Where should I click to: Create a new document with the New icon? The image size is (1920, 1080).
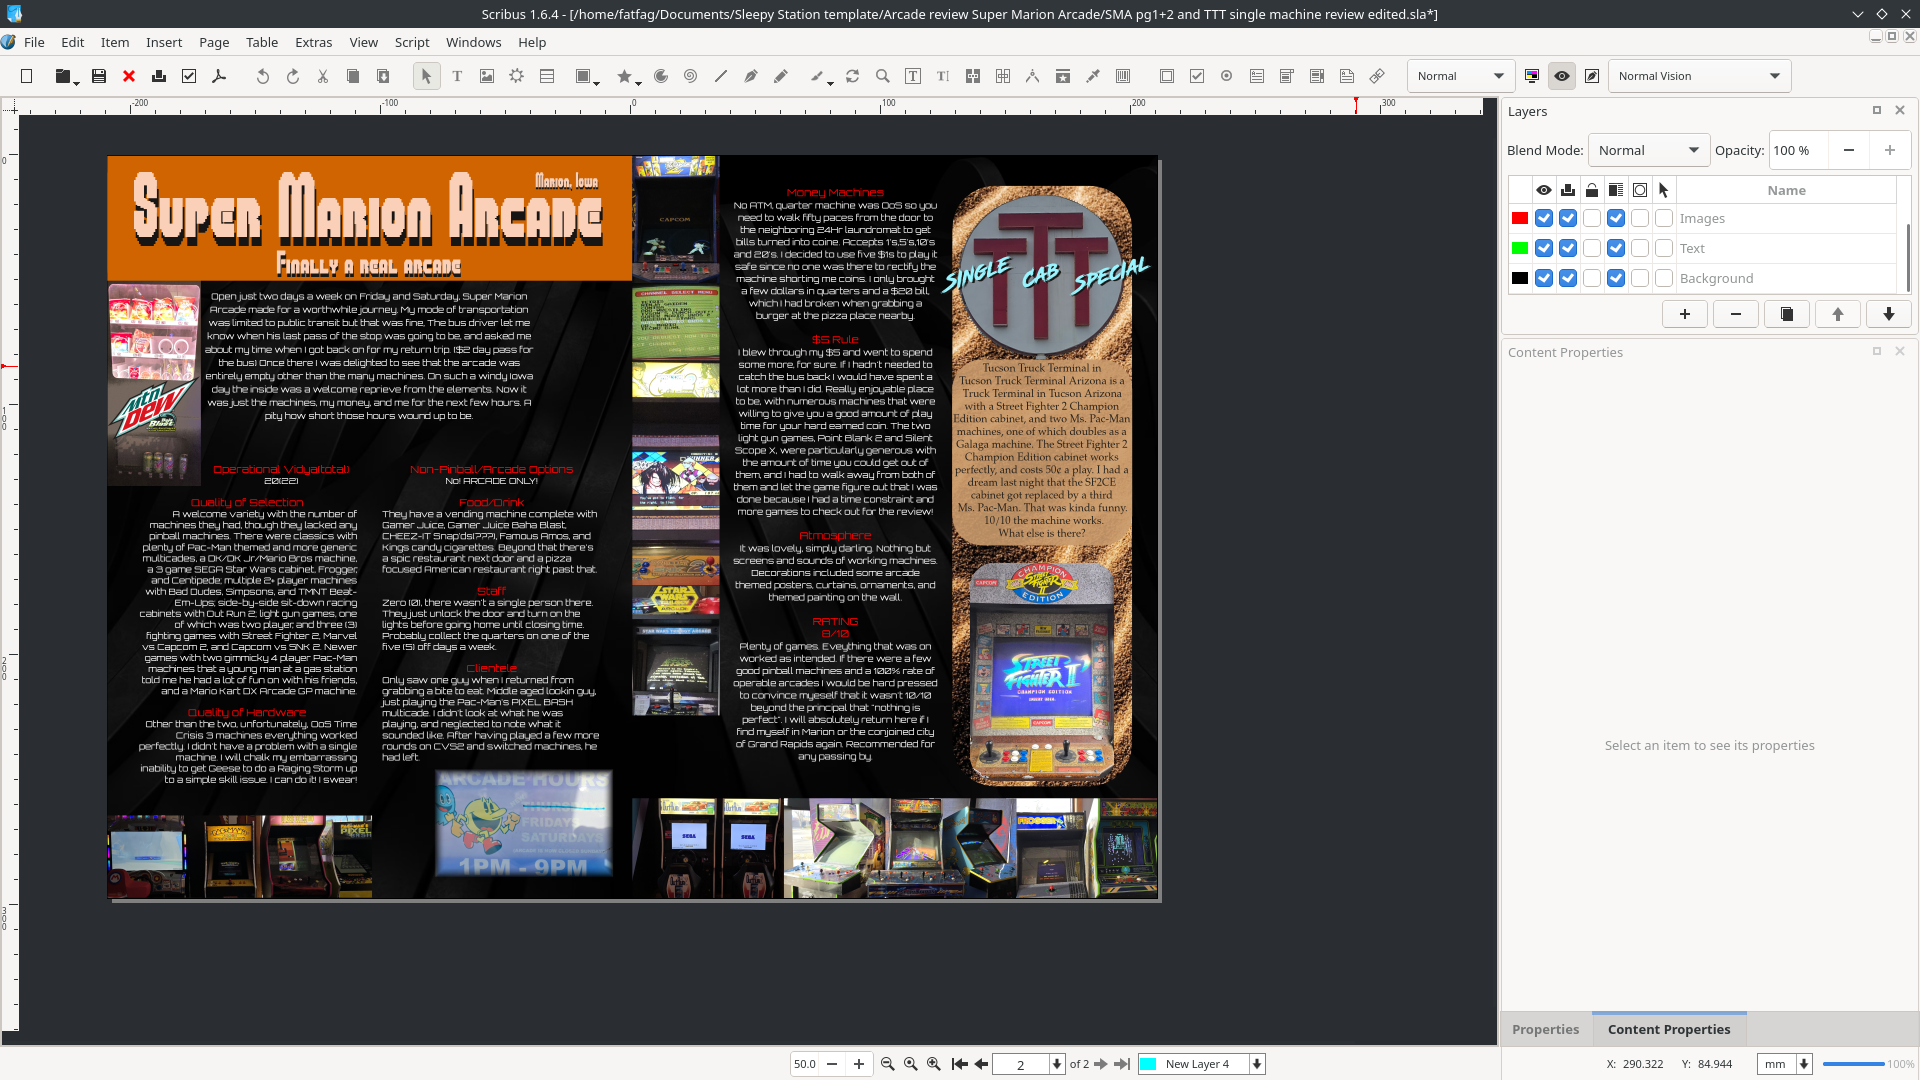pos(27,76)
